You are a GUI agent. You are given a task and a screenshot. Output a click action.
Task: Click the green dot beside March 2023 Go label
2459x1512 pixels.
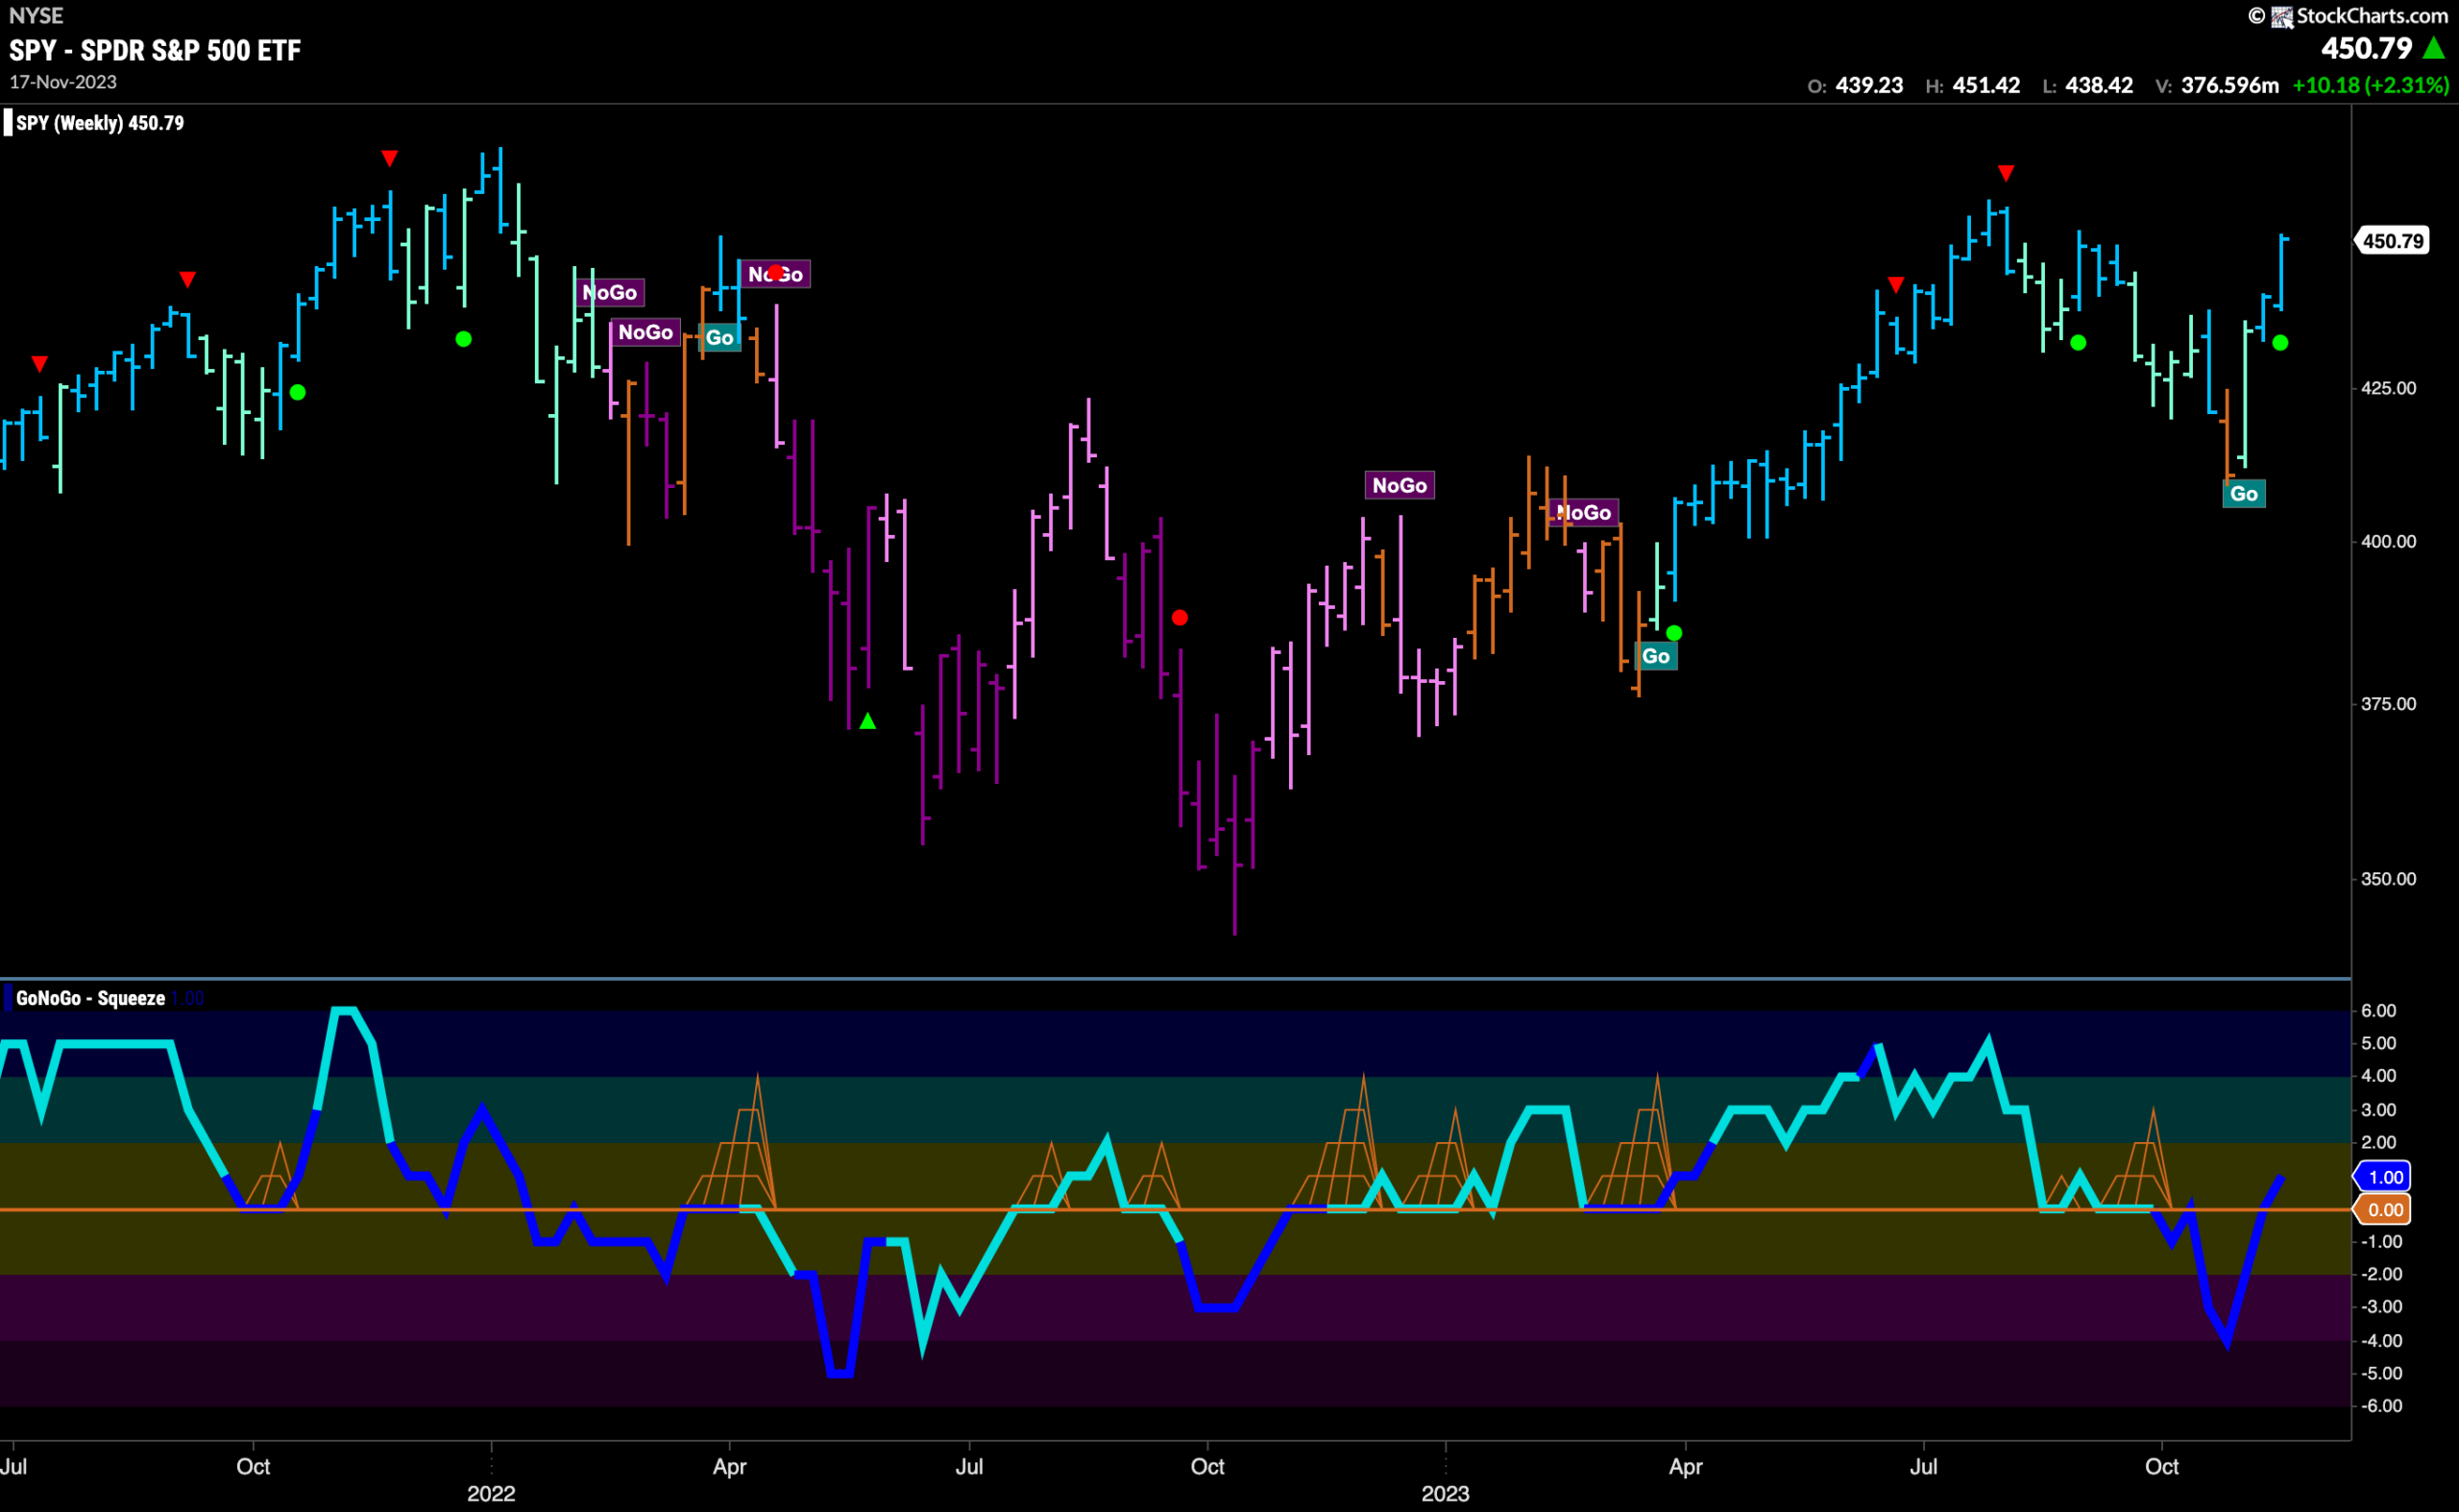pyautogui.click(x=1674, y=633)
